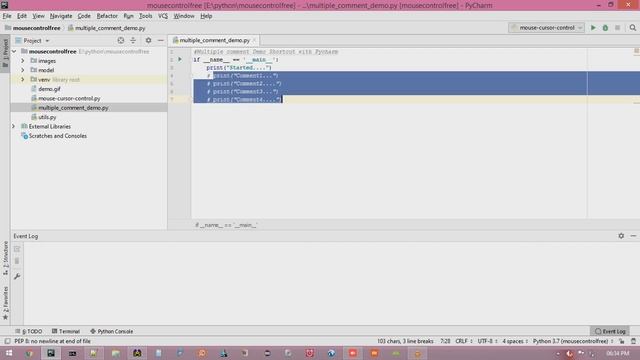Click the Windows Start button
Viewport: 640px width, 360px height.
coord(9,353)
